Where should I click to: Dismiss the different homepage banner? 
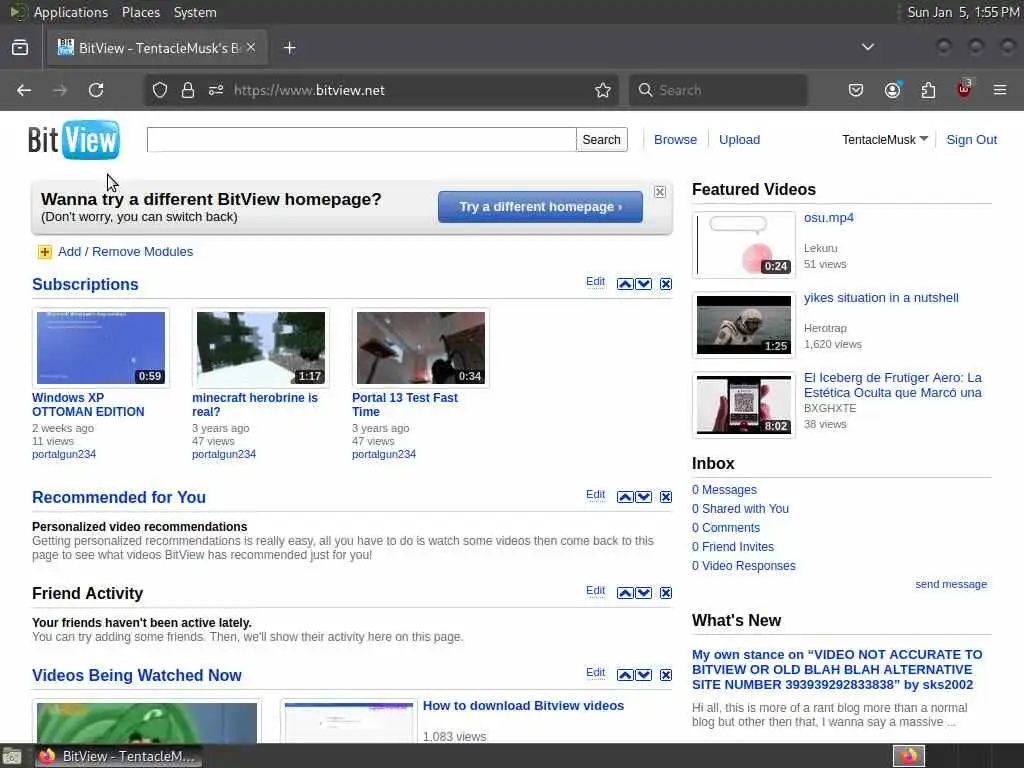(660, 192)
